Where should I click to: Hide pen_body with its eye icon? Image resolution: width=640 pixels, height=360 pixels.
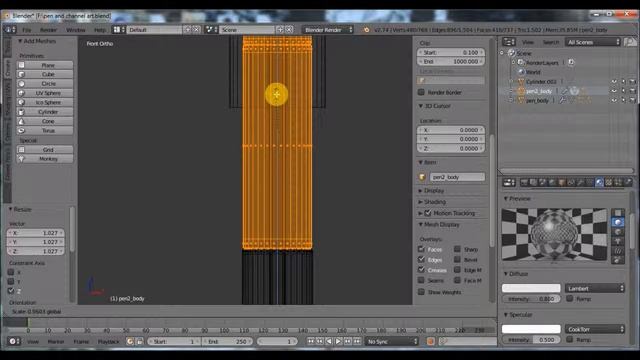point(614,100)
